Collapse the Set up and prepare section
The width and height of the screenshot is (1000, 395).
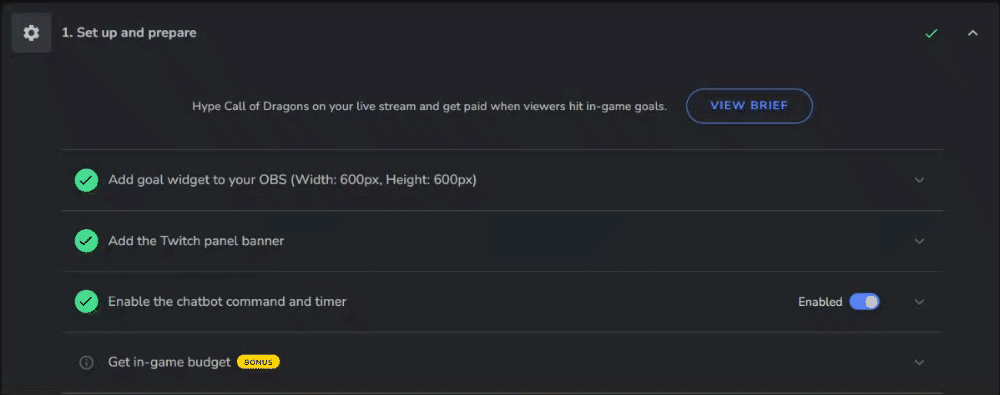point(973,33)
